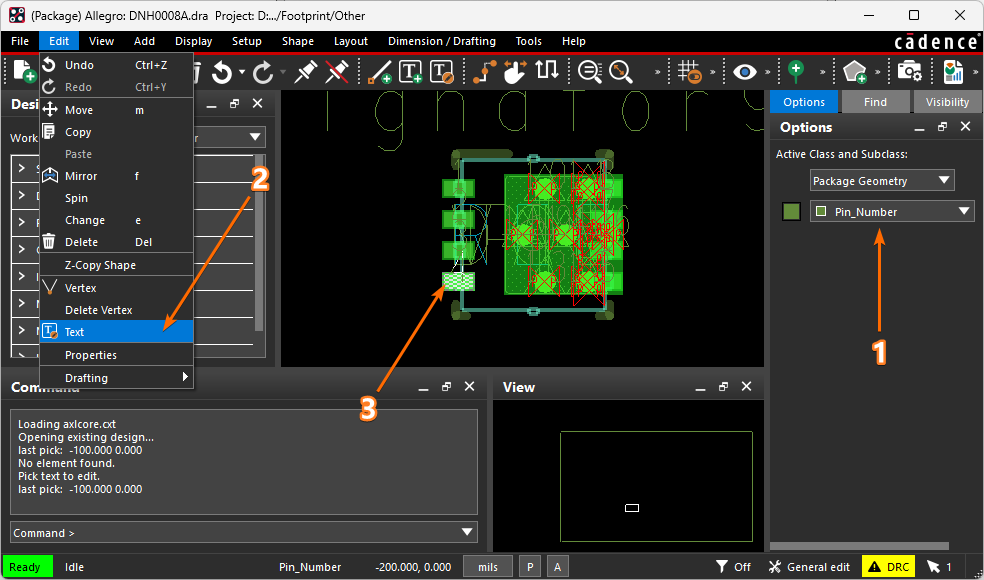The width and height of the screenshot is (984, 580).
Task: Click the mils units button
Action: coord(488,567)
